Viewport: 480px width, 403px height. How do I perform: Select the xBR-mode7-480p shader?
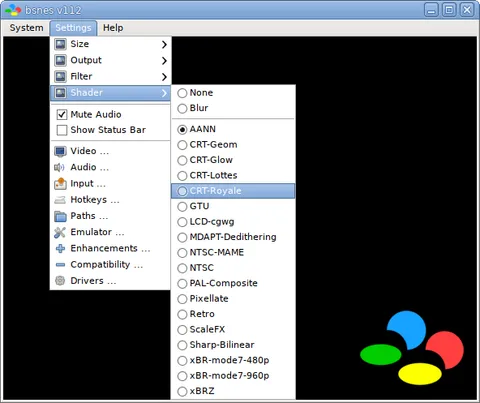pos(233,360)
